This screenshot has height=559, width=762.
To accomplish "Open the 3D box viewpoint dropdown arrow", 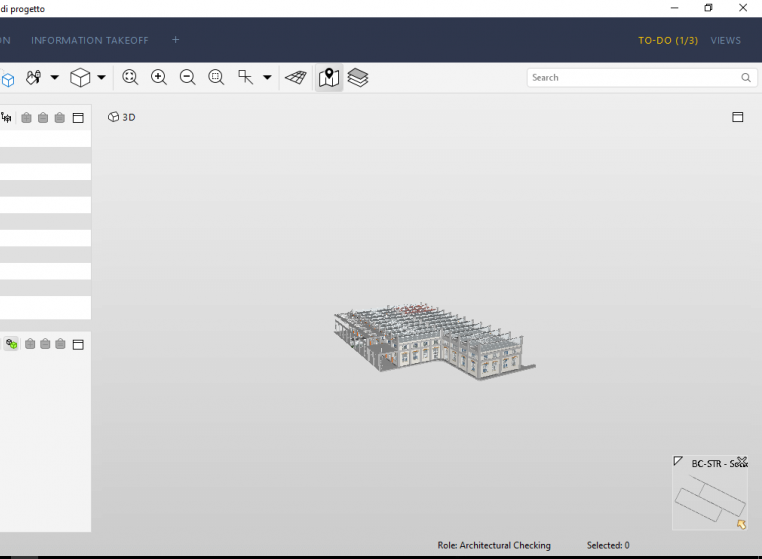I will [101, 77].
